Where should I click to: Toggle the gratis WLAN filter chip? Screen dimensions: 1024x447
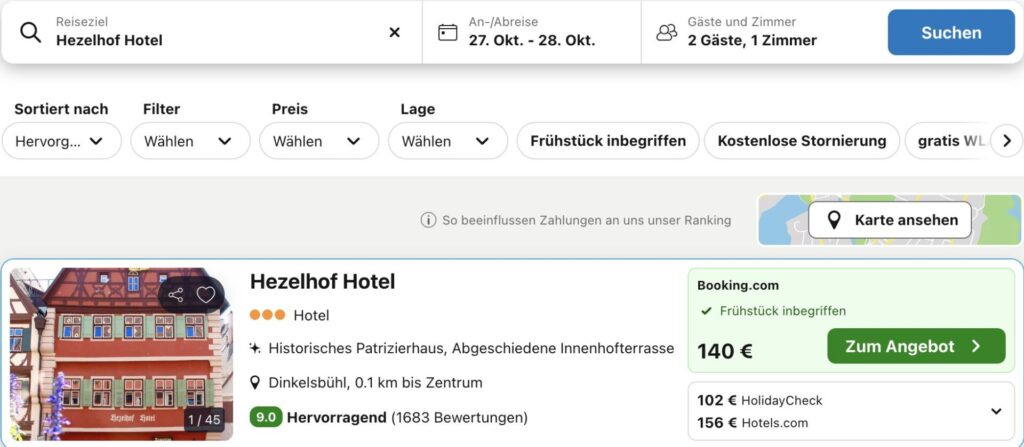pos(950,141)
